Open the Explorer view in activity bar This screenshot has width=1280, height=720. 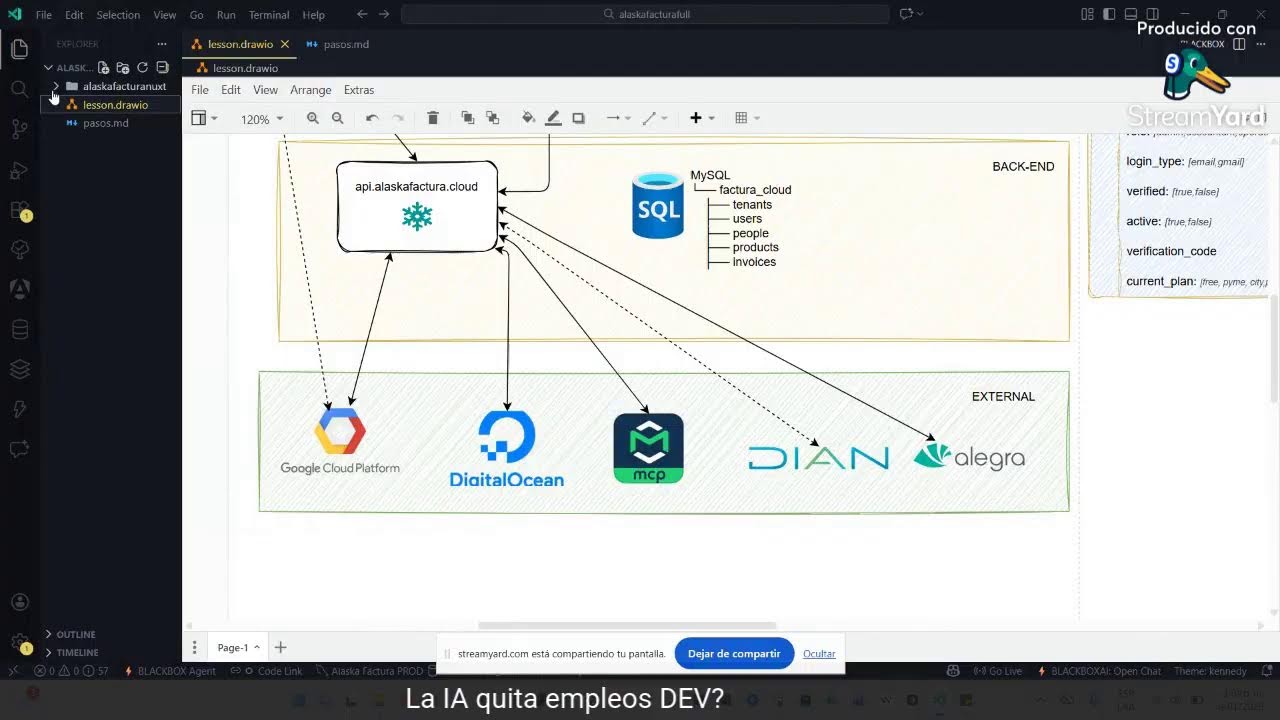coord(19,49)
